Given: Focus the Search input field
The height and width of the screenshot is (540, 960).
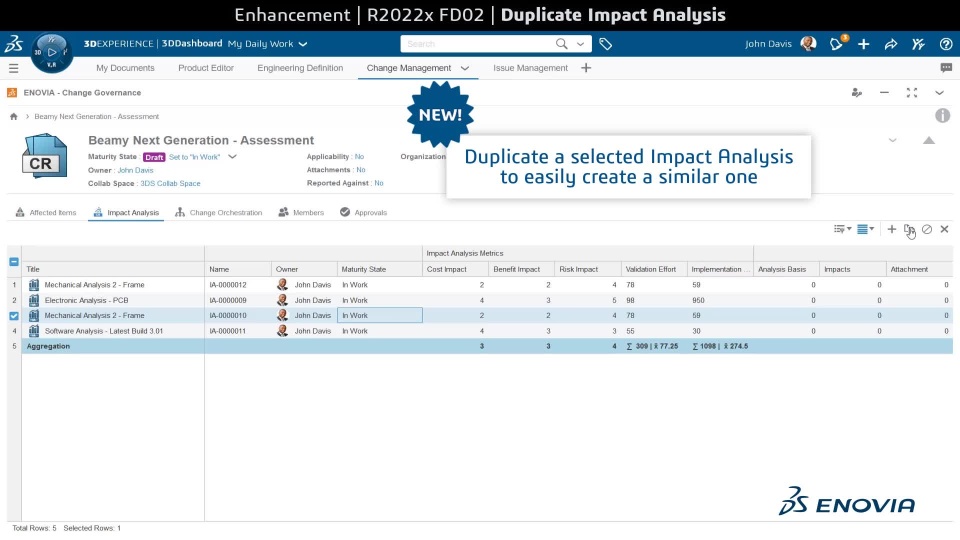Looking at the screenshot, I should pyautogui.click(x=478, y=44).
